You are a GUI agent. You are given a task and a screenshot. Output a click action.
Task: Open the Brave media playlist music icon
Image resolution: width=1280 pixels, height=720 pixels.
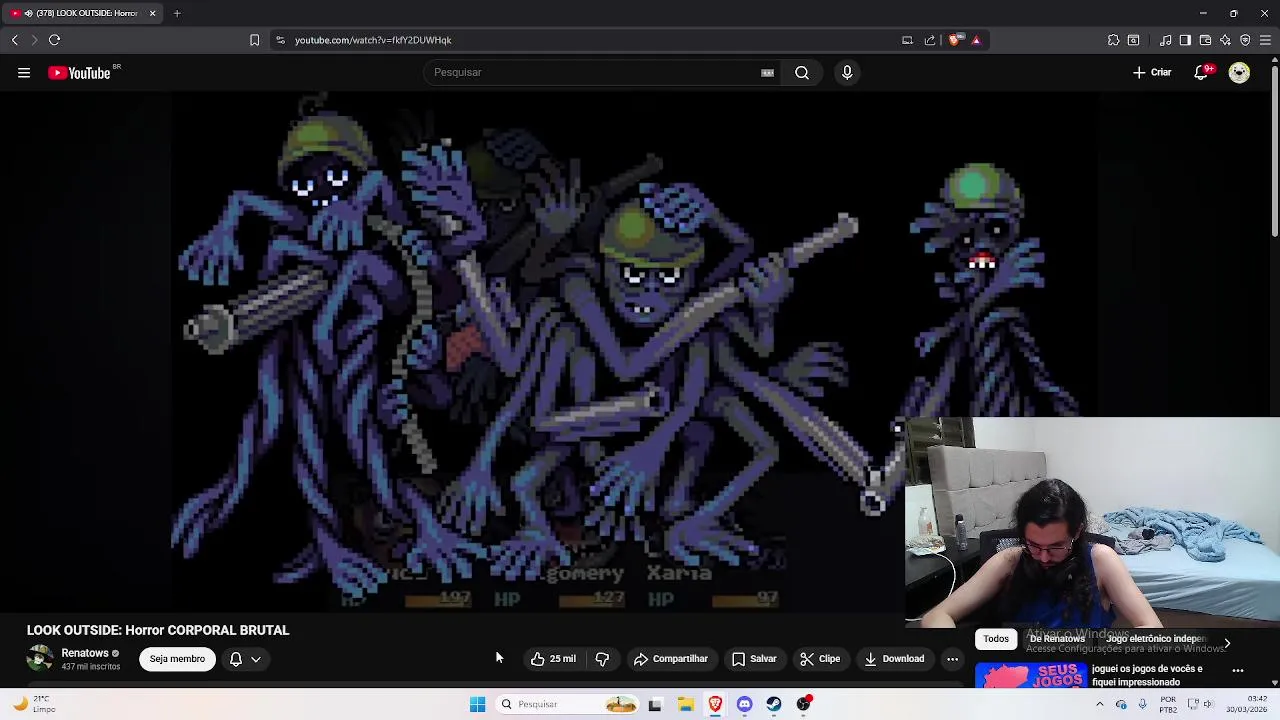coord(1165,40)
